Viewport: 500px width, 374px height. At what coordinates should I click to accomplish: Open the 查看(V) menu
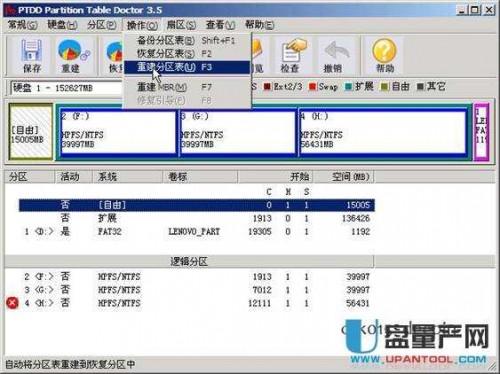(x=220, y=25)
